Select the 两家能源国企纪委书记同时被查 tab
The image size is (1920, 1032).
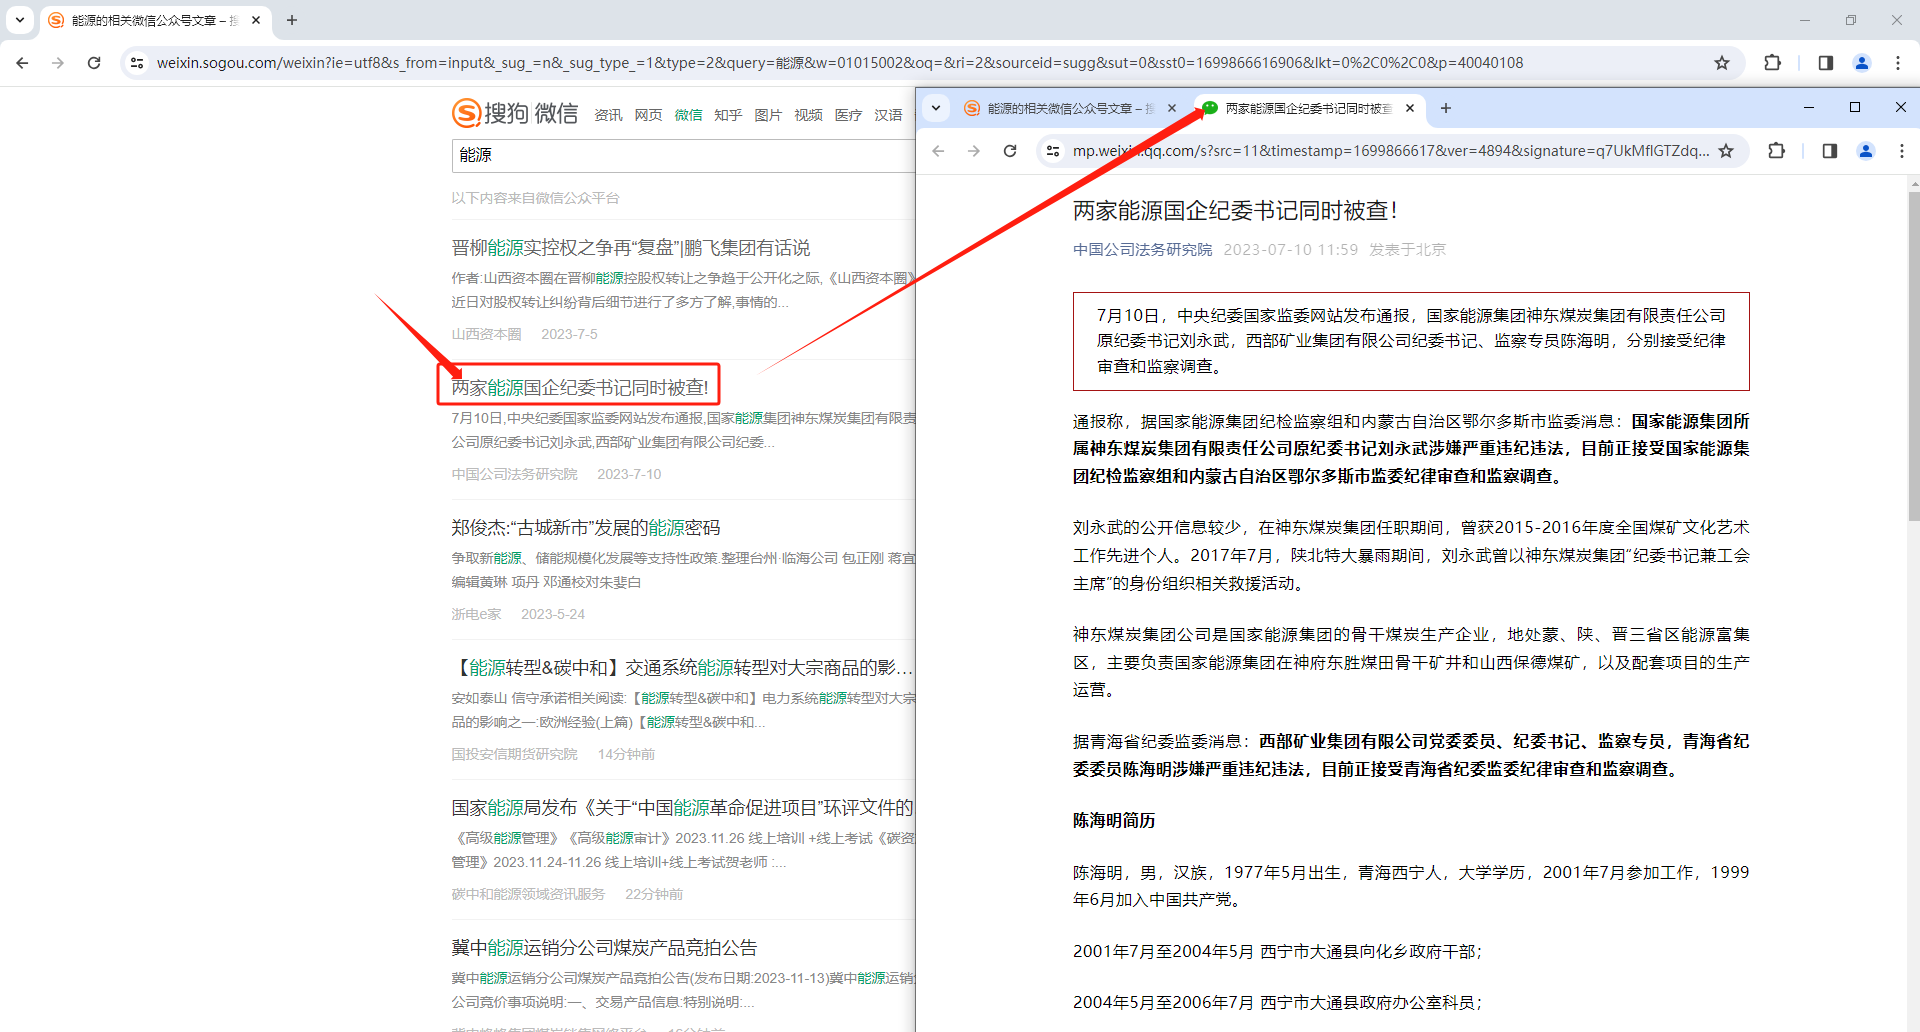coord(1308,108)
